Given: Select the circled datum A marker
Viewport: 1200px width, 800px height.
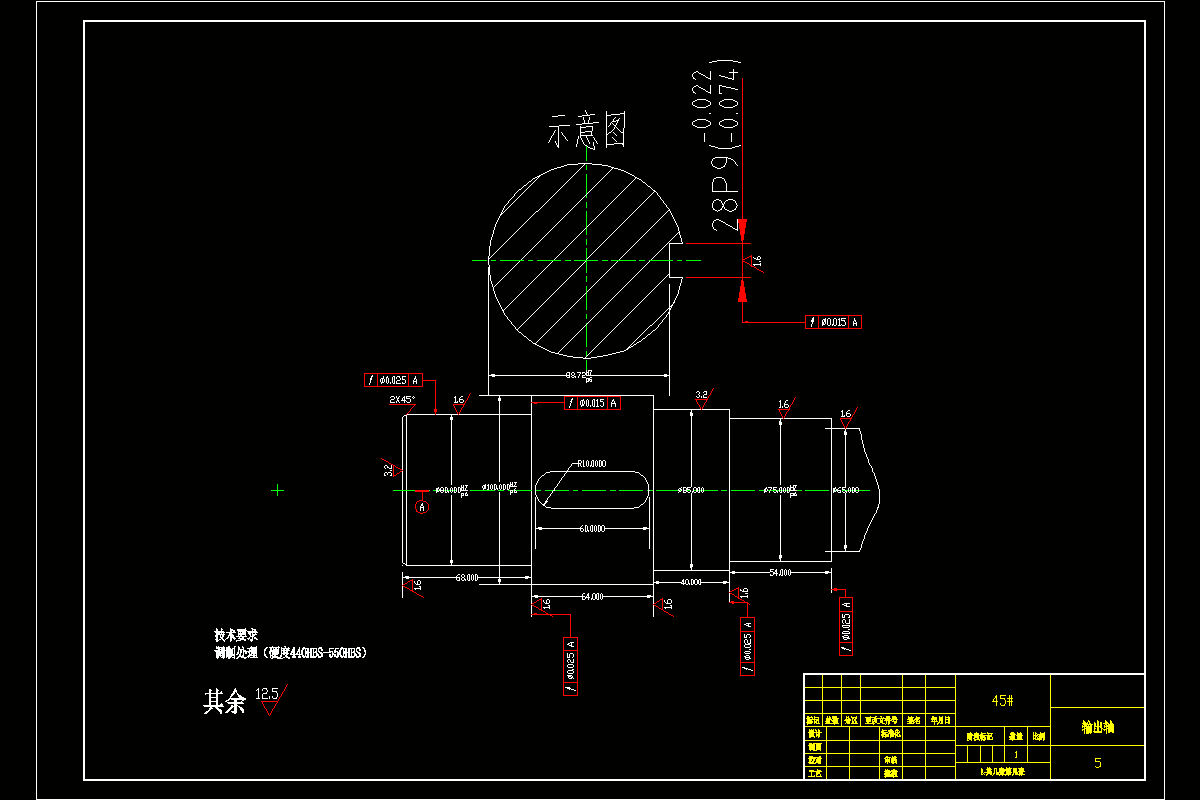Looking at the screenshot, I should pos(422,507).
